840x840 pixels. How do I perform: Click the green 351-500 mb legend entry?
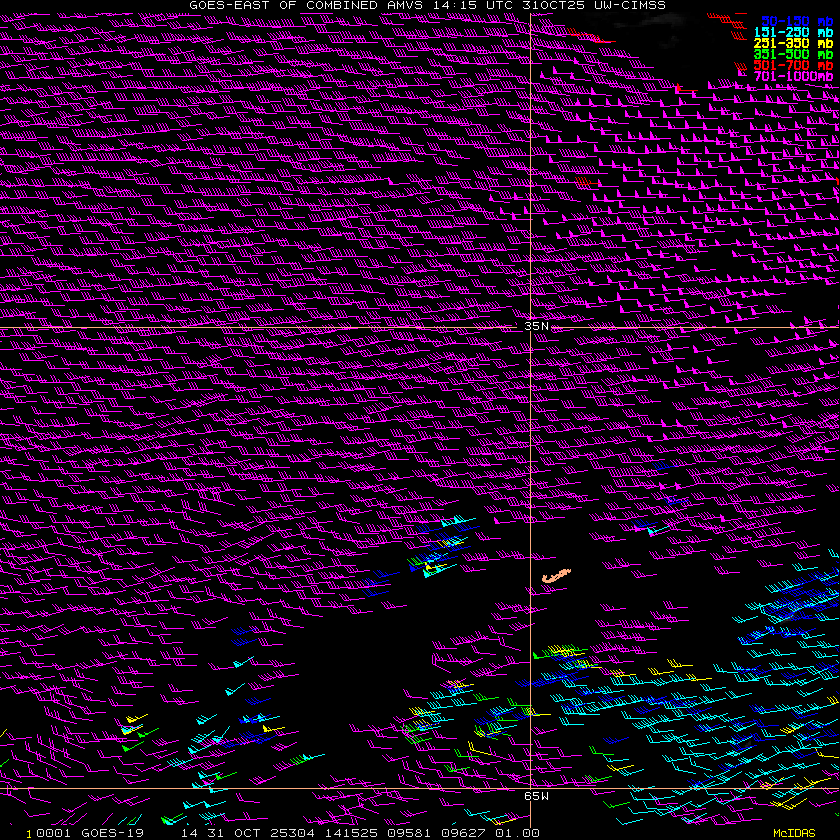click(793, 54)
